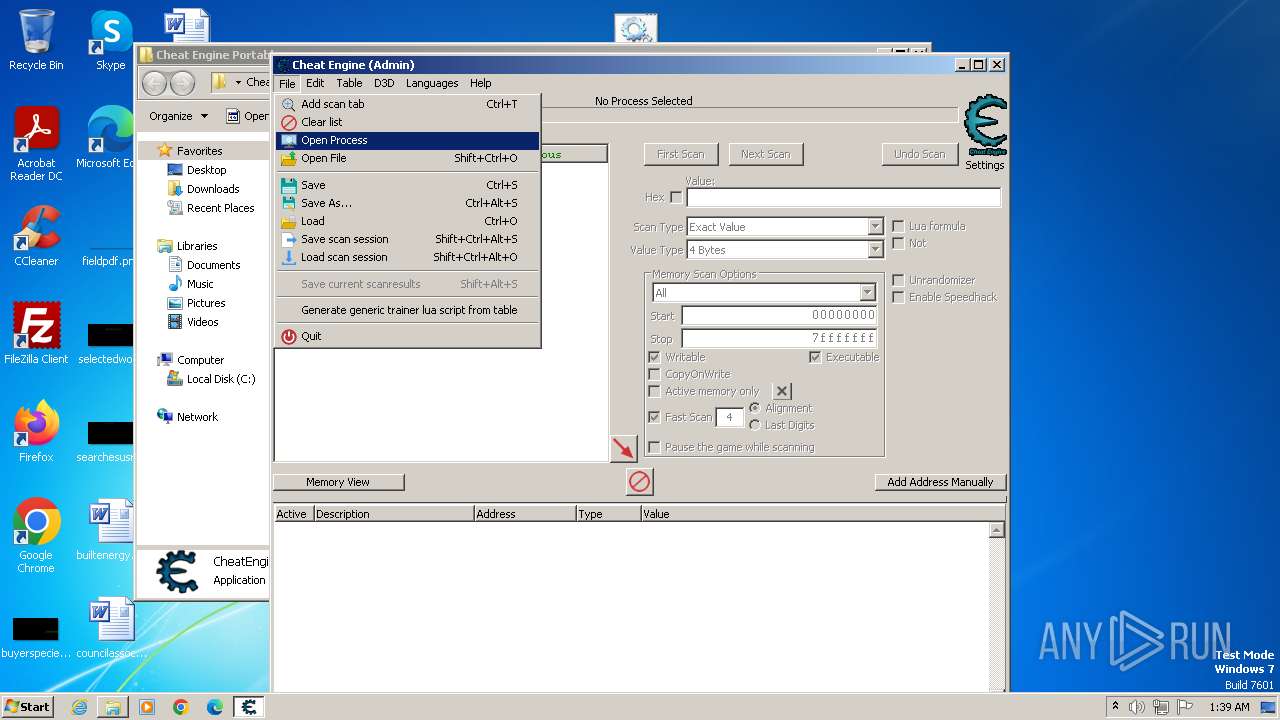Open Cheat Engine Settings logo
The height and width of the screenshot is (720, 1280).
[985, 126]
